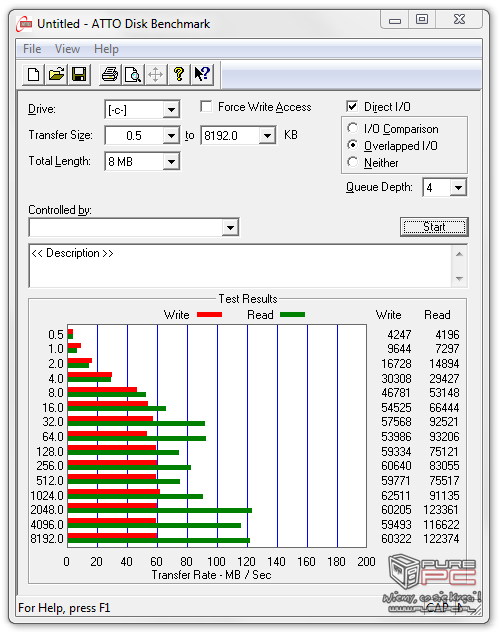Click the Transfer Rate - MB / Sec axis label
This screenshot has height=634, width=500.
[211, 575]
